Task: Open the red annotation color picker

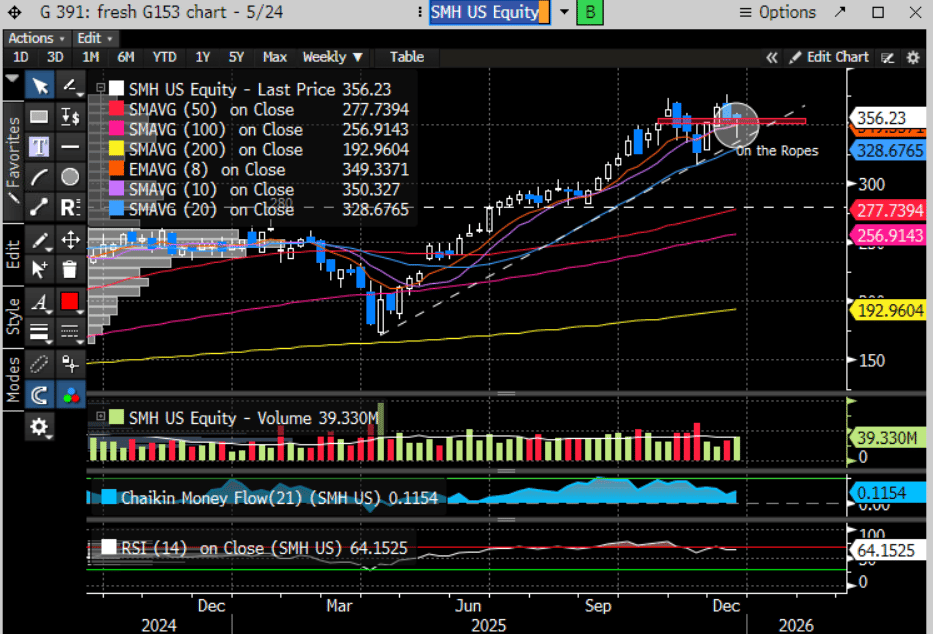Action: [71, 302]
